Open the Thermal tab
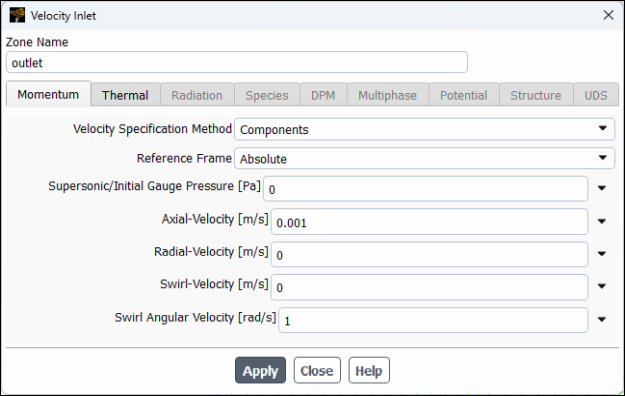This screenshot has height=396, width=625. tap(125, 95)
